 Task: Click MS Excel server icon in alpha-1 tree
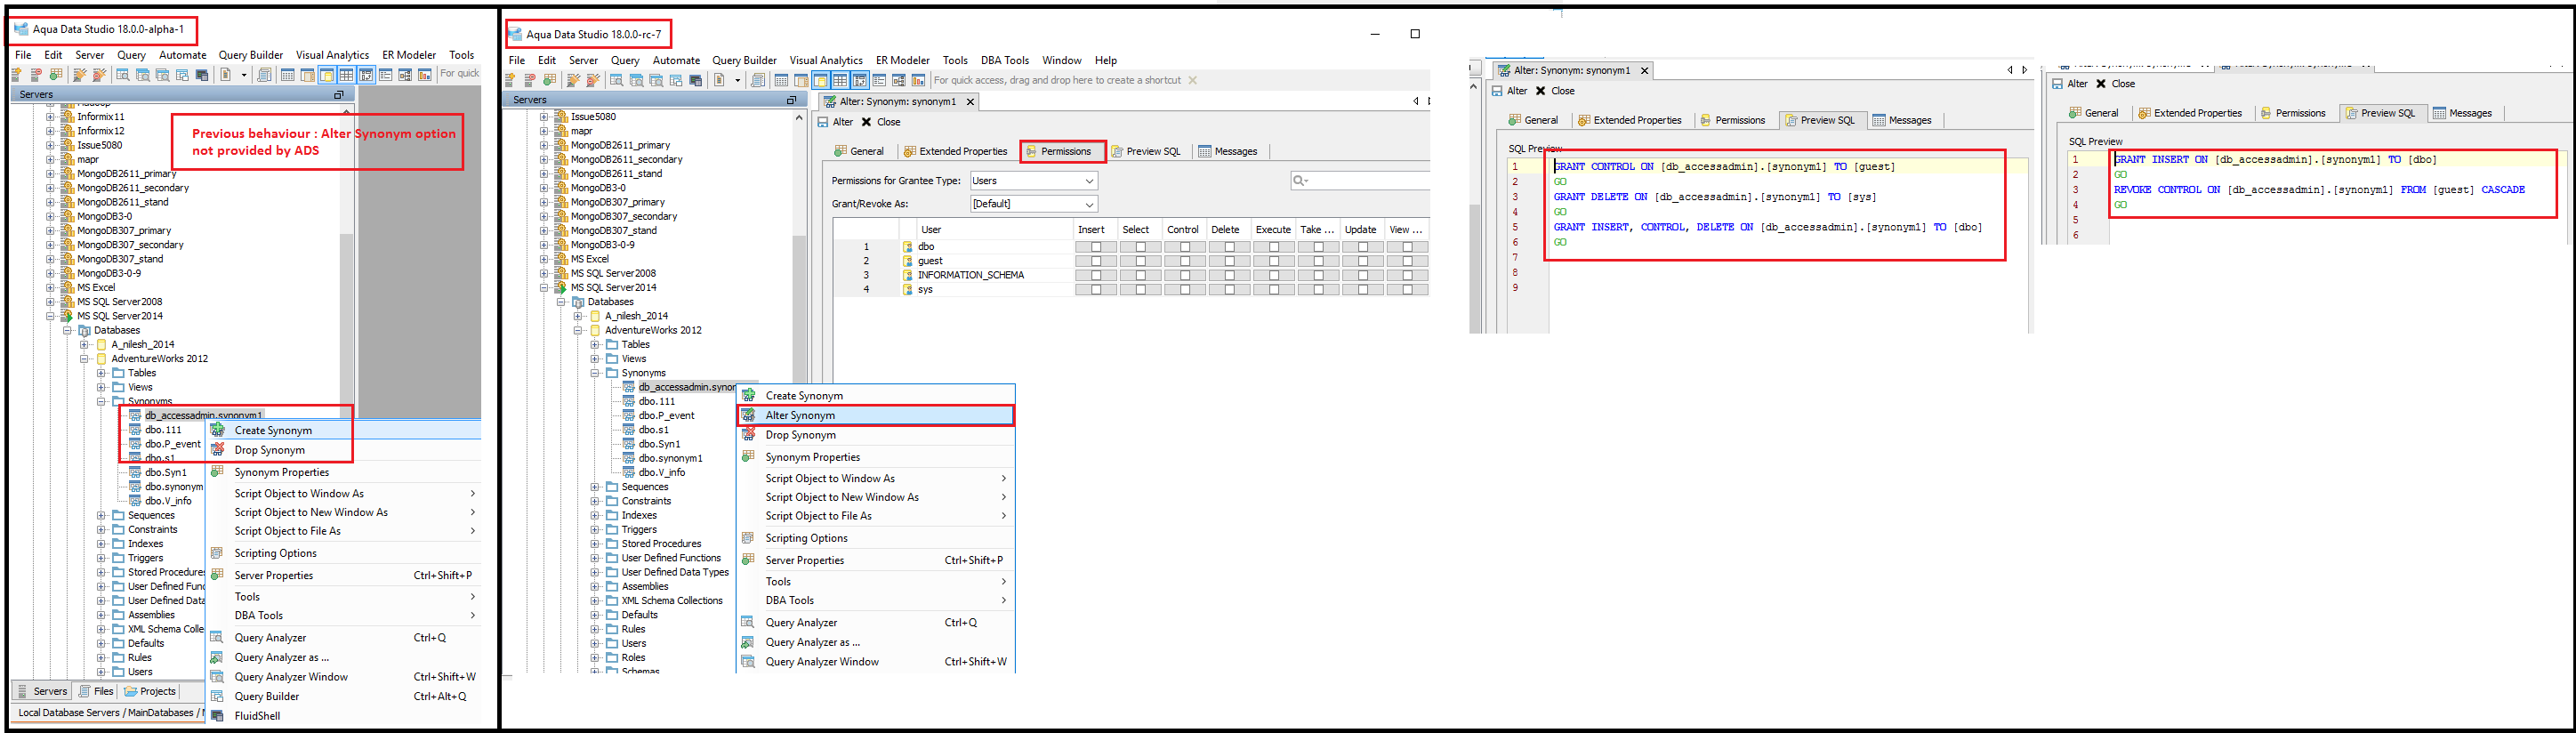pos(68,287)
